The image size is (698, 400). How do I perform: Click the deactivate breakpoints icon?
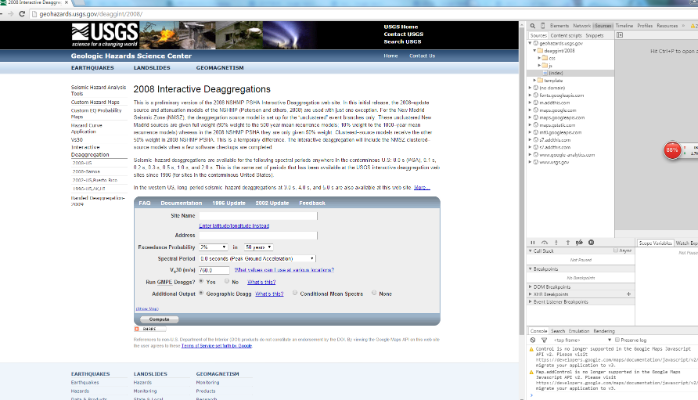pyautogui.click(x=579, y=242)
